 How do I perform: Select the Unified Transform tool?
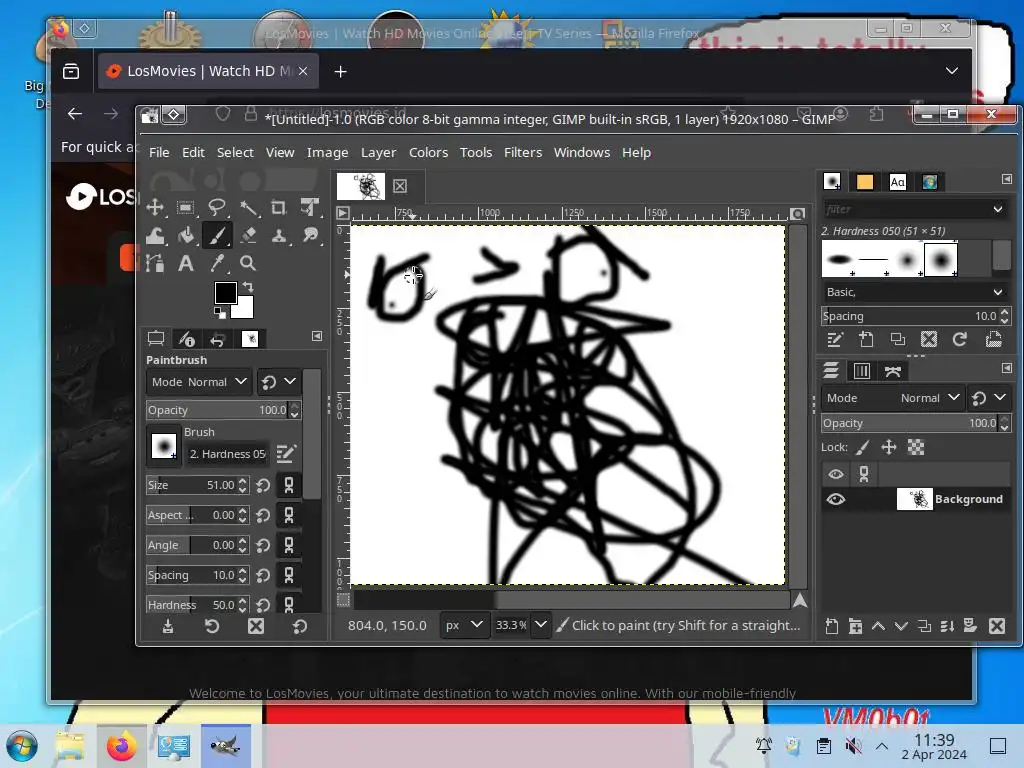[x=310, y=208]
